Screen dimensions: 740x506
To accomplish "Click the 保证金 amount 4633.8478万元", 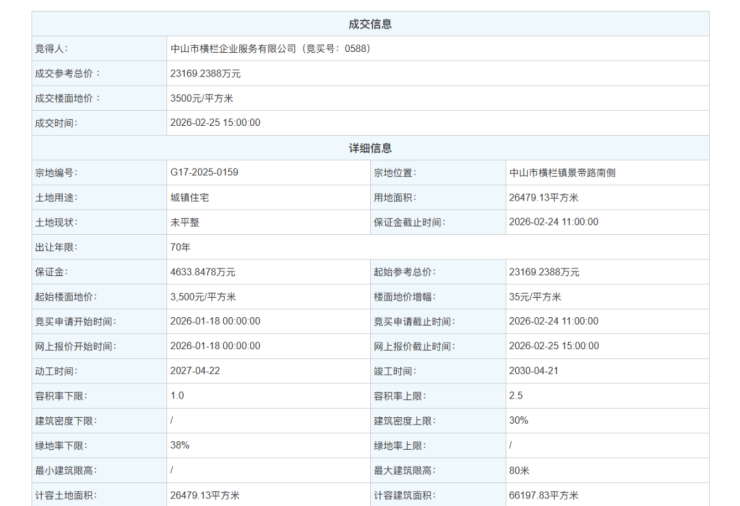I will point(203,272).
